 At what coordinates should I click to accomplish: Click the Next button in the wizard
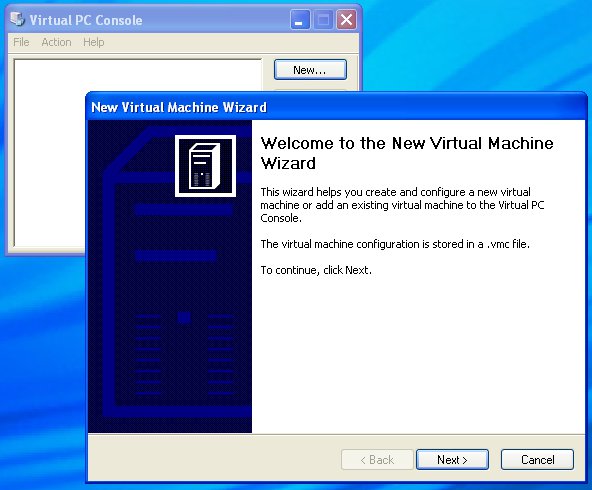point(452,459)
